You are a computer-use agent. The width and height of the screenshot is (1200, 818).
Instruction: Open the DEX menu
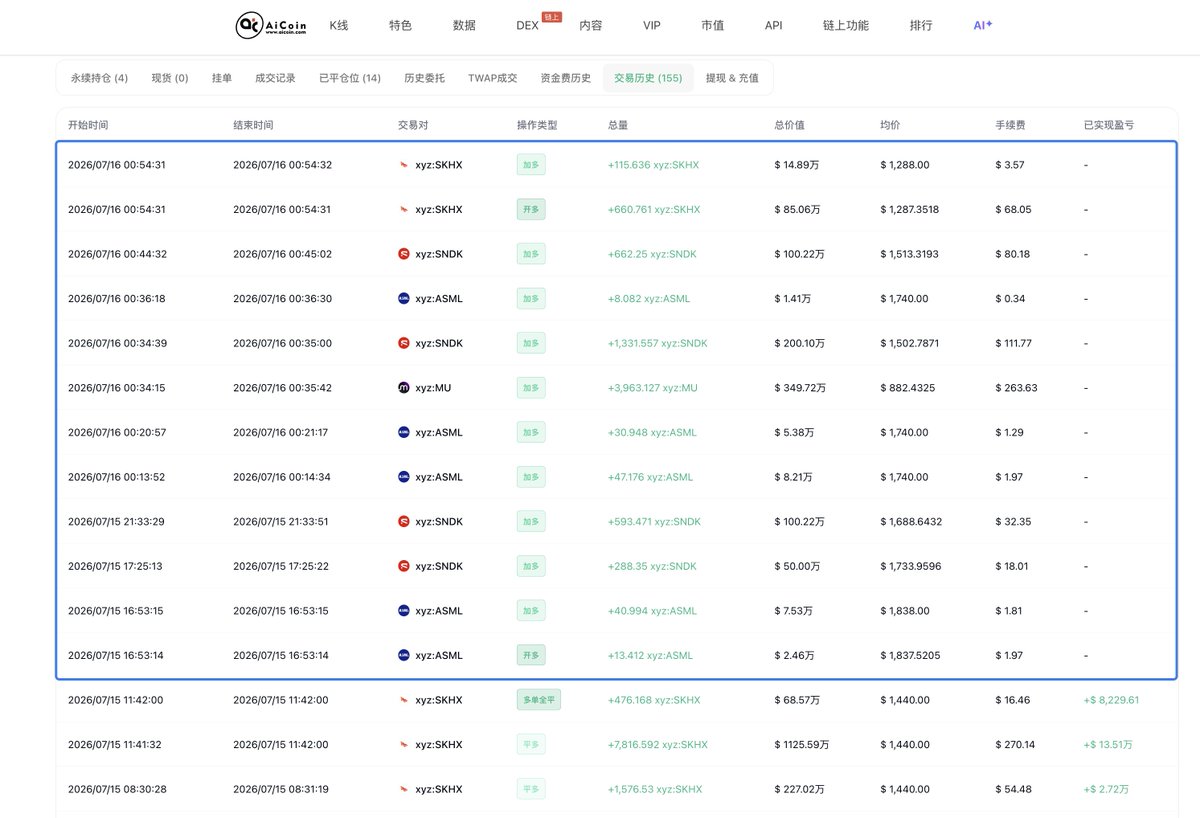click(527, 25)
